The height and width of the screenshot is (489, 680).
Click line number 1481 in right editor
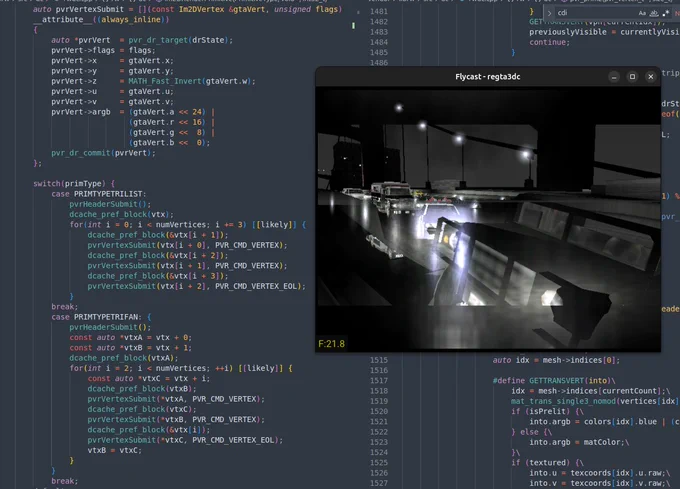(x=379, y=11)
